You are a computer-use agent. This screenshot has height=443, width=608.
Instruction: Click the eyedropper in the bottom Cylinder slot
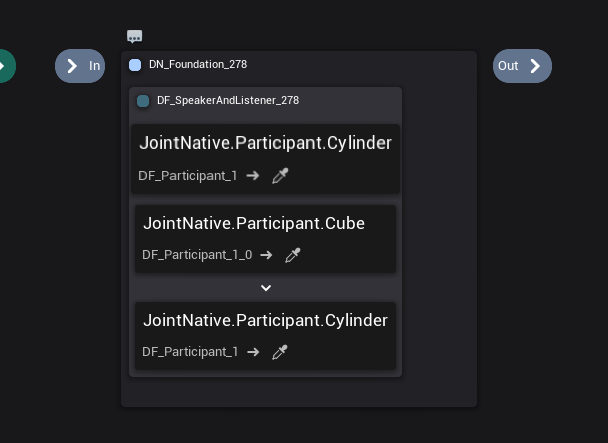[281, 352]
